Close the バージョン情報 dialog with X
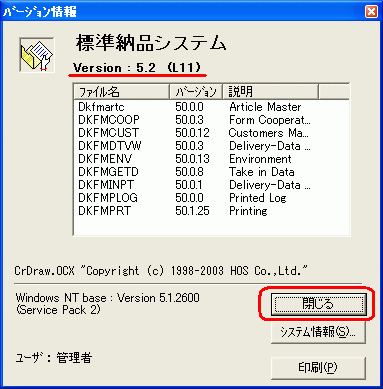The width and height of the screenshot is (383, 389). coord(371,12)
